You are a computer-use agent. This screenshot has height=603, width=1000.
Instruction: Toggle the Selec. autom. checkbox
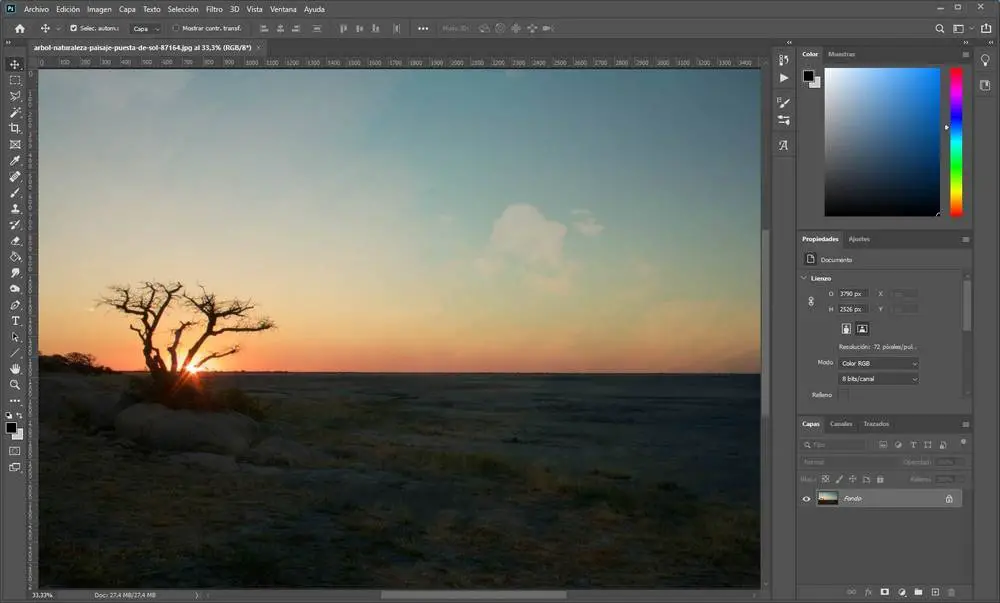73,28
